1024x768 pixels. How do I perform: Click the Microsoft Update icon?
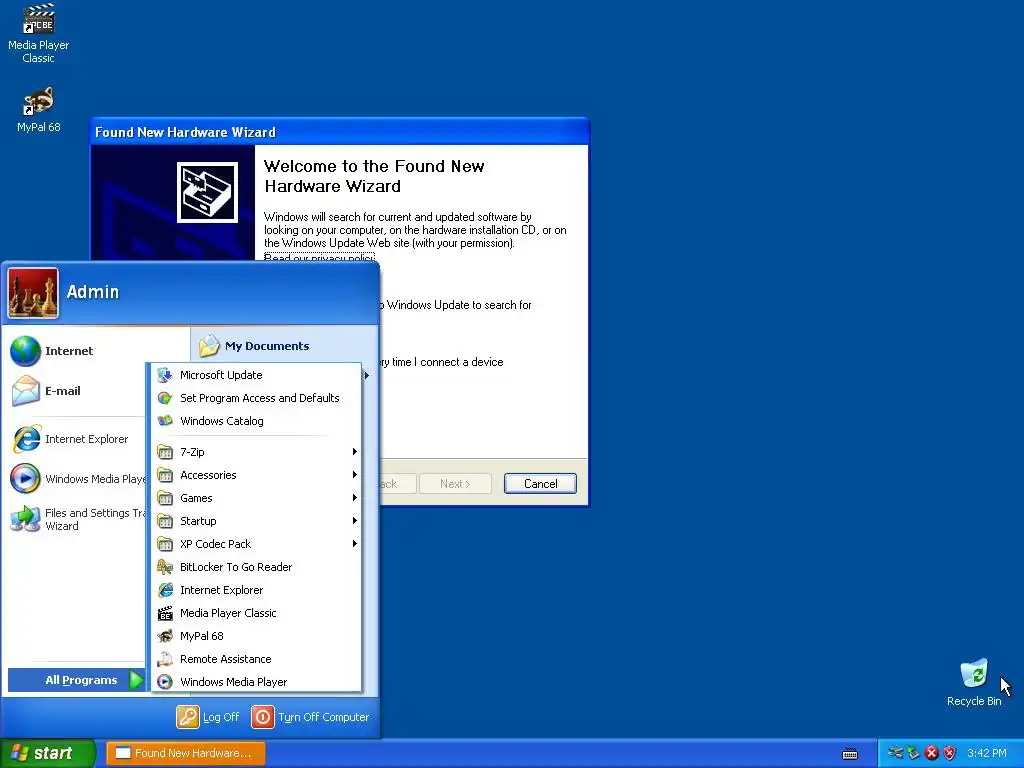[x=165, y=375]
